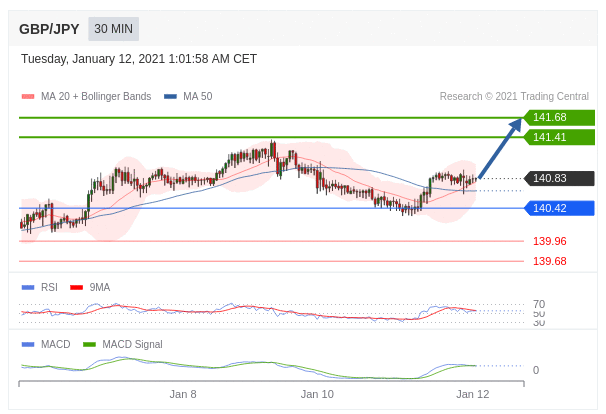The width and height of the screenshot is (606, 414).
Task: Select the chart timestamp text
Action: [x=139, y=59]
